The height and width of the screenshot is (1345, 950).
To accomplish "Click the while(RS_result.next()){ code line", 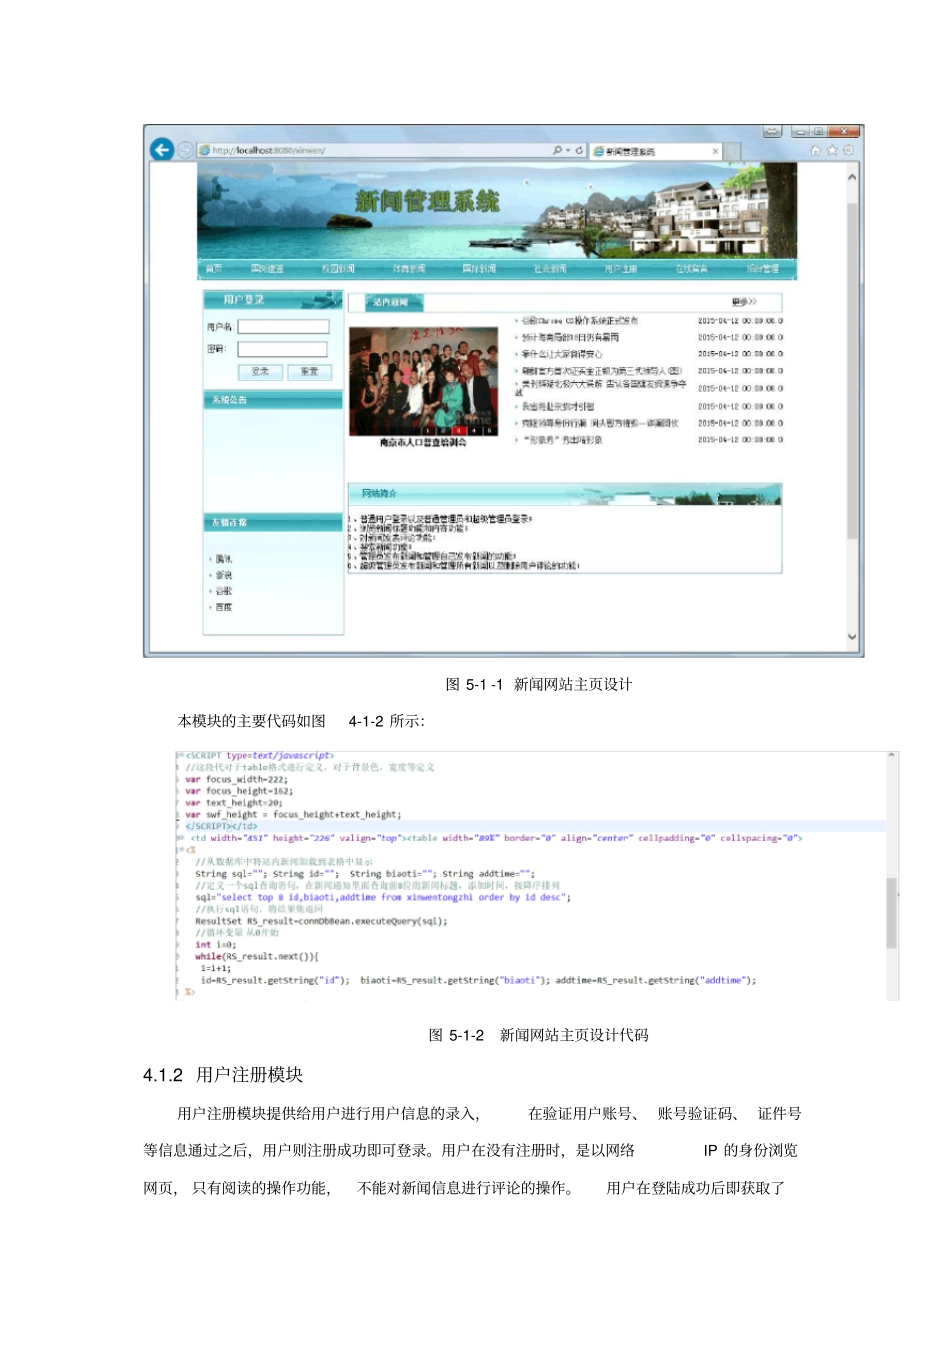I will click(256, 956).
